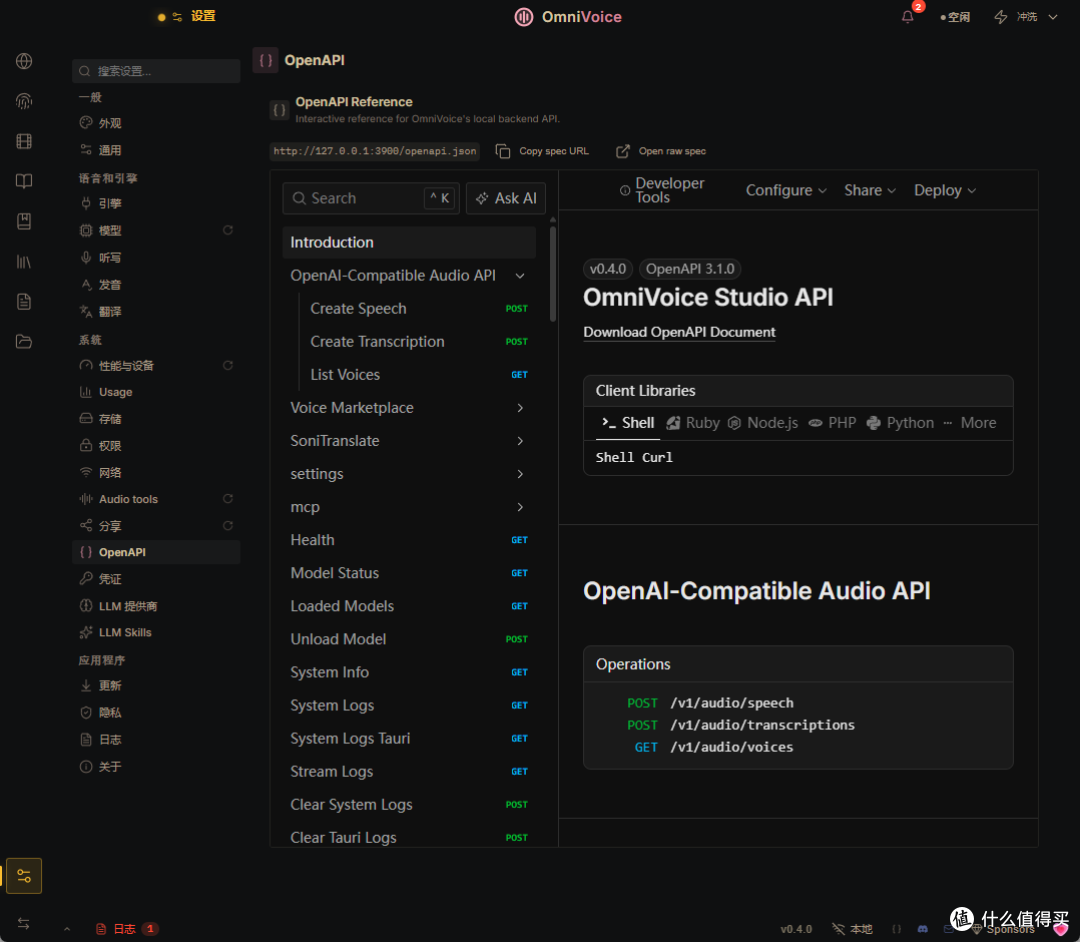Open POST /v1/audio/speech operation
The width and height of the screenshot is (1080, 942).
pyautogui.click(x=710, y=703)
